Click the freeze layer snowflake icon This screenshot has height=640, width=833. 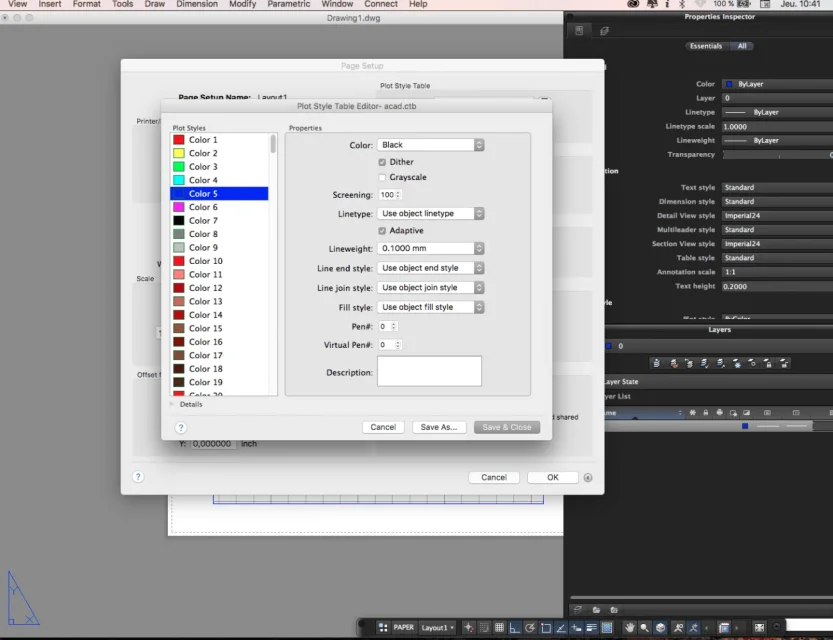click(x=692, y=412)
